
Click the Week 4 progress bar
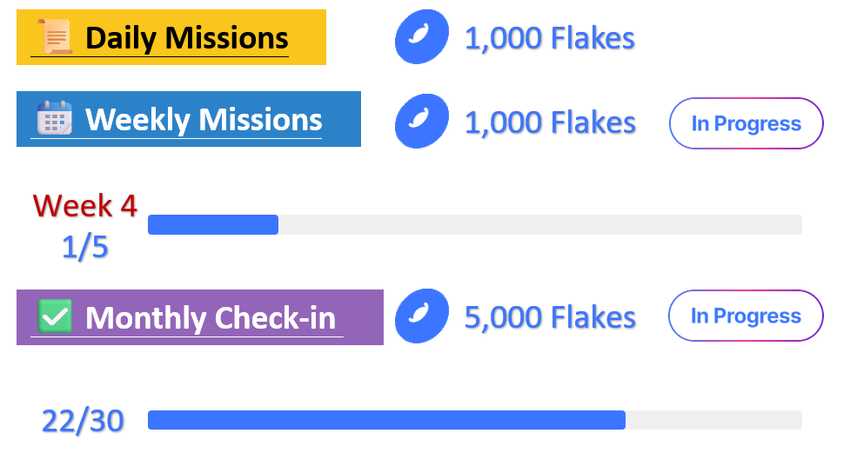pyautogui.click(x=474, y=225)
